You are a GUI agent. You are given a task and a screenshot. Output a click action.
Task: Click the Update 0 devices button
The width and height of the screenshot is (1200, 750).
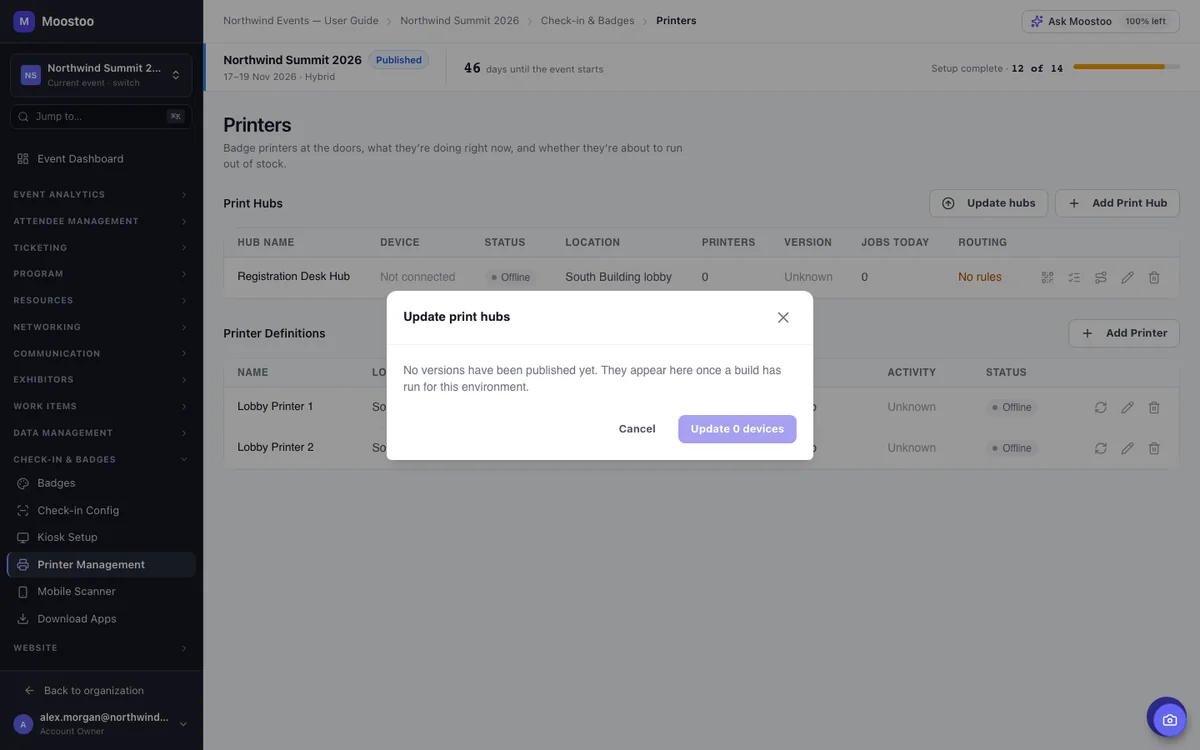pos(737,429)
